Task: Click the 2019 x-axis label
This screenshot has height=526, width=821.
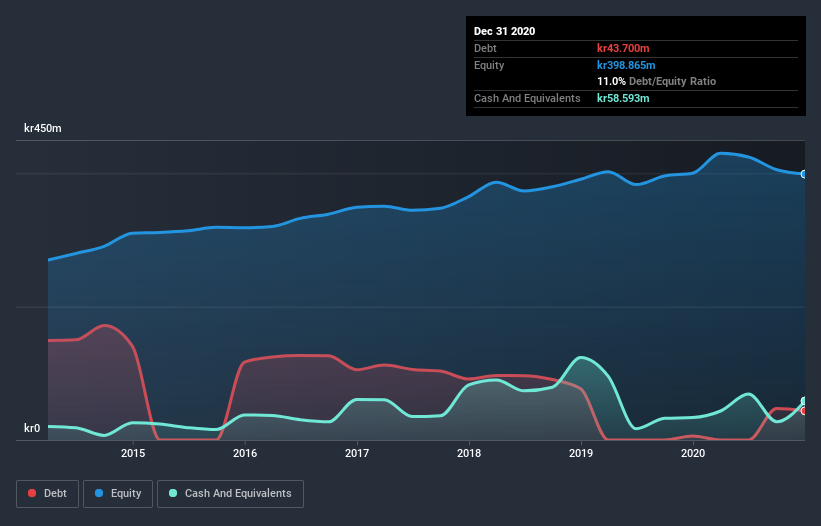Action: 581,453
